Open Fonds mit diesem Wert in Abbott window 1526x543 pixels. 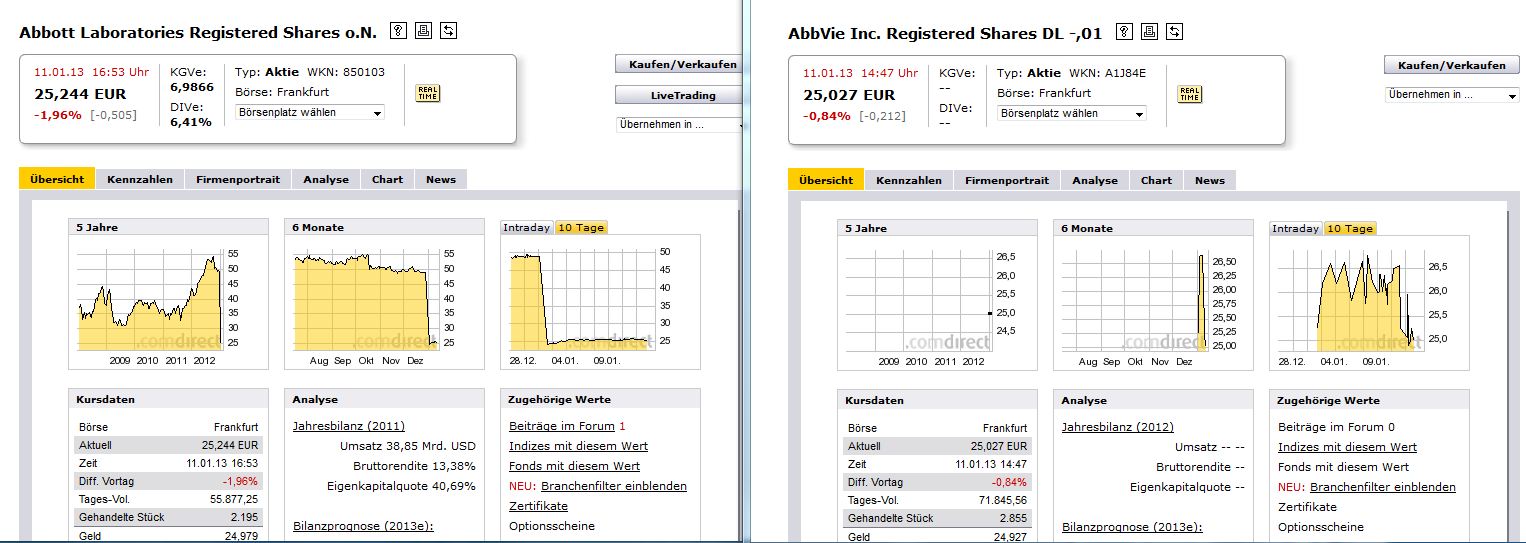[574, 466]
